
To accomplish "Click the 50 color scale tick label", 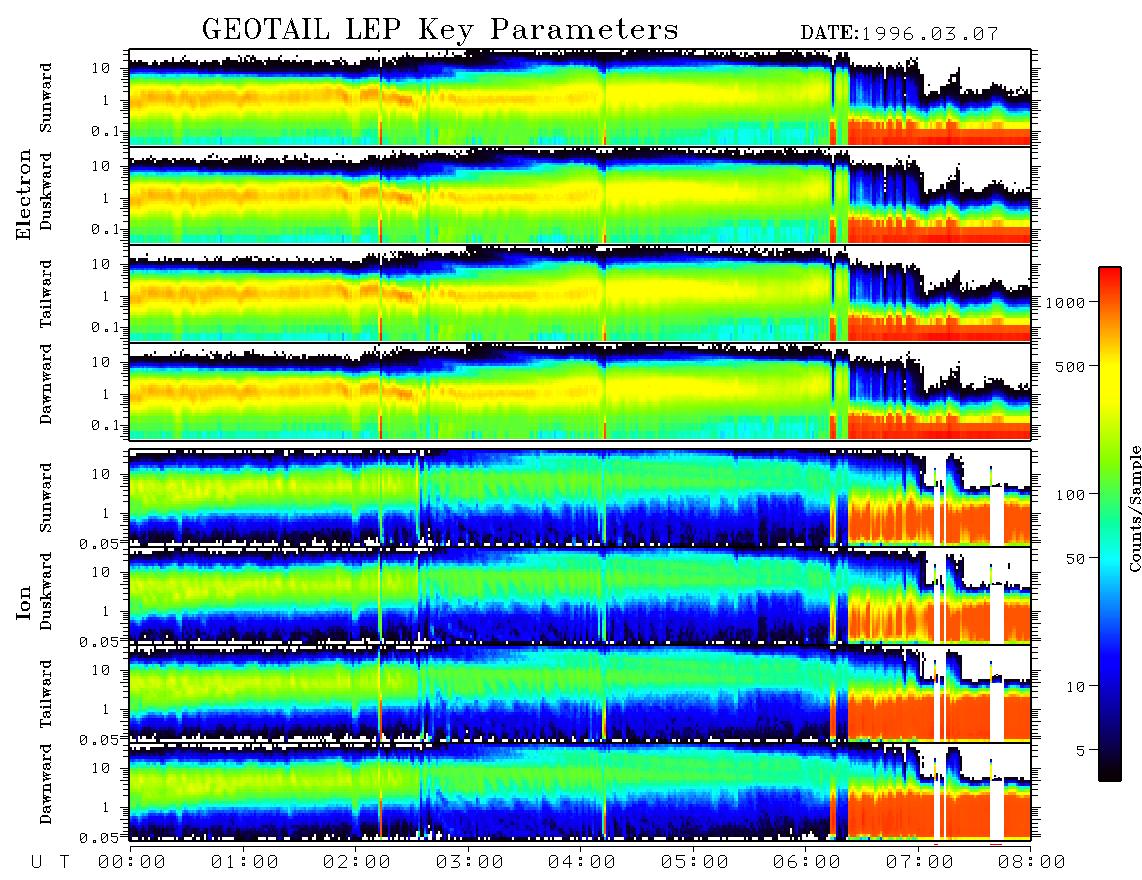I will coord(1075,559).
